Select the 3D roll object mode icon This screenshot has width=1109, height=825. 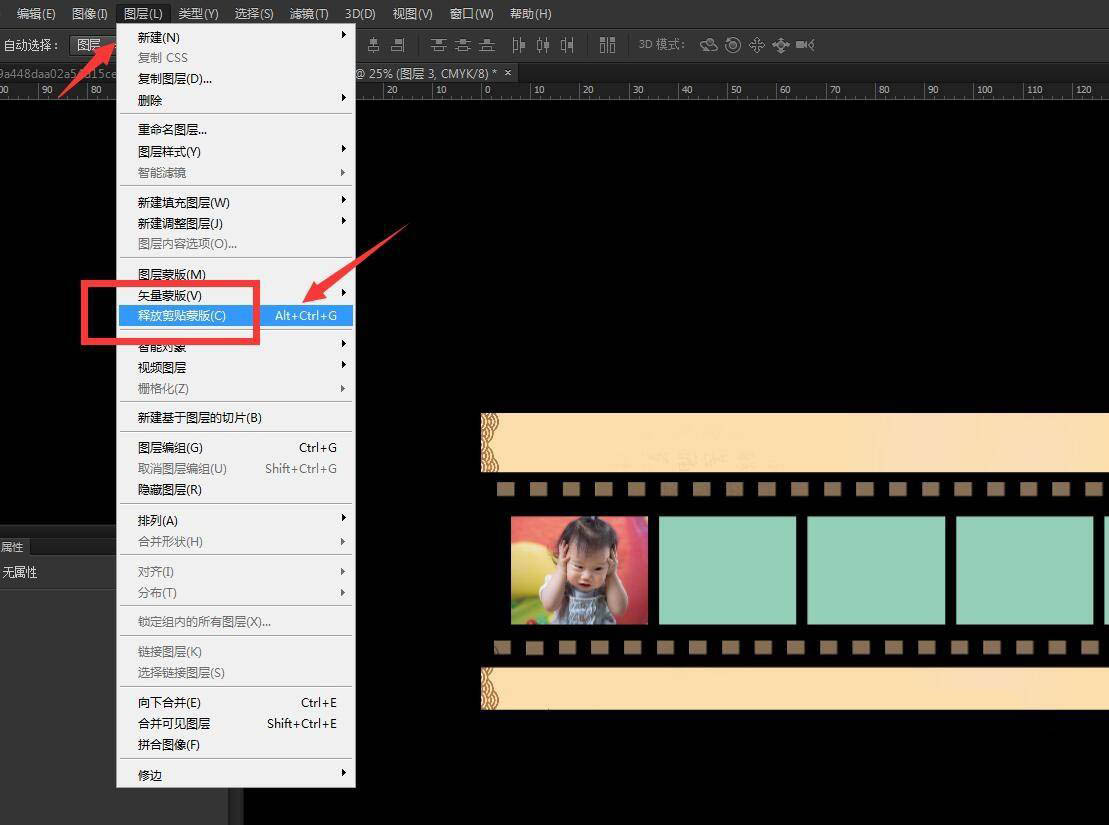tap(733, 45)
